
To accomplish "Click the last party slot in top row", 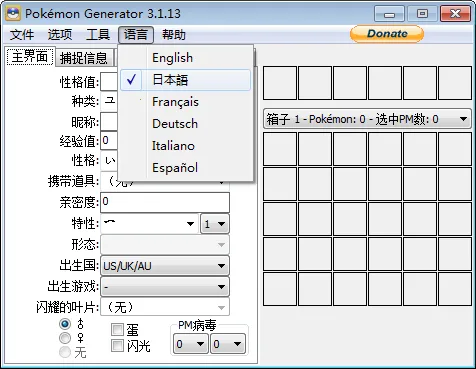I will pos(455,83).
